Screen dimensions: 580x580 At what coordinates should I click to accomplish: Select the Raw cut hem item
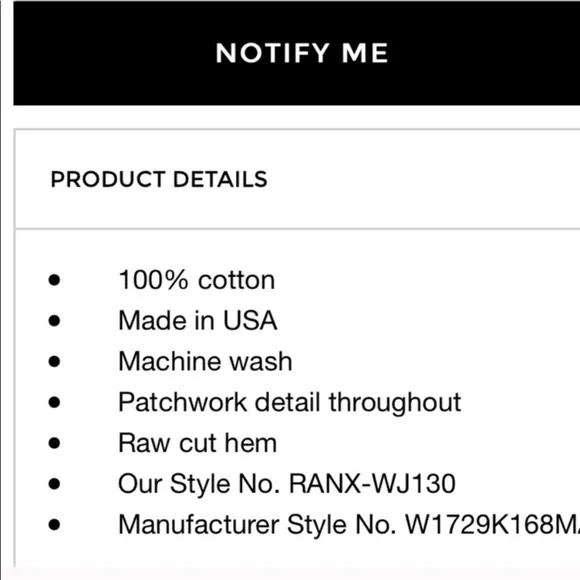coord(198,443)
